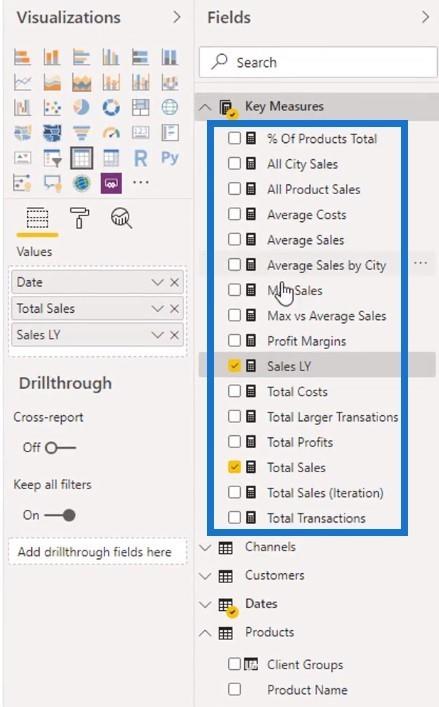The image size is (439, 707).
Task: Remove the Date field from Values
Action: click(x=174, y=283)
